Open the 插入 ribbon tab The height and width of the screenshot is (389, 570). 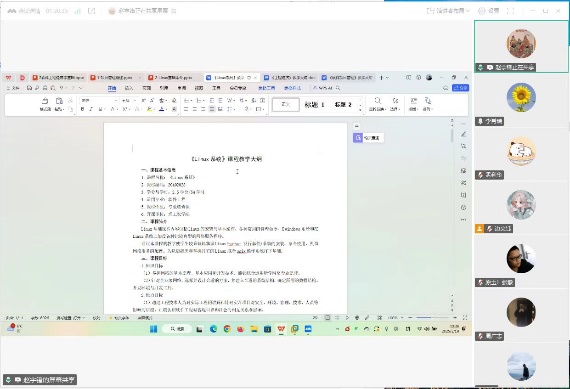129,88
